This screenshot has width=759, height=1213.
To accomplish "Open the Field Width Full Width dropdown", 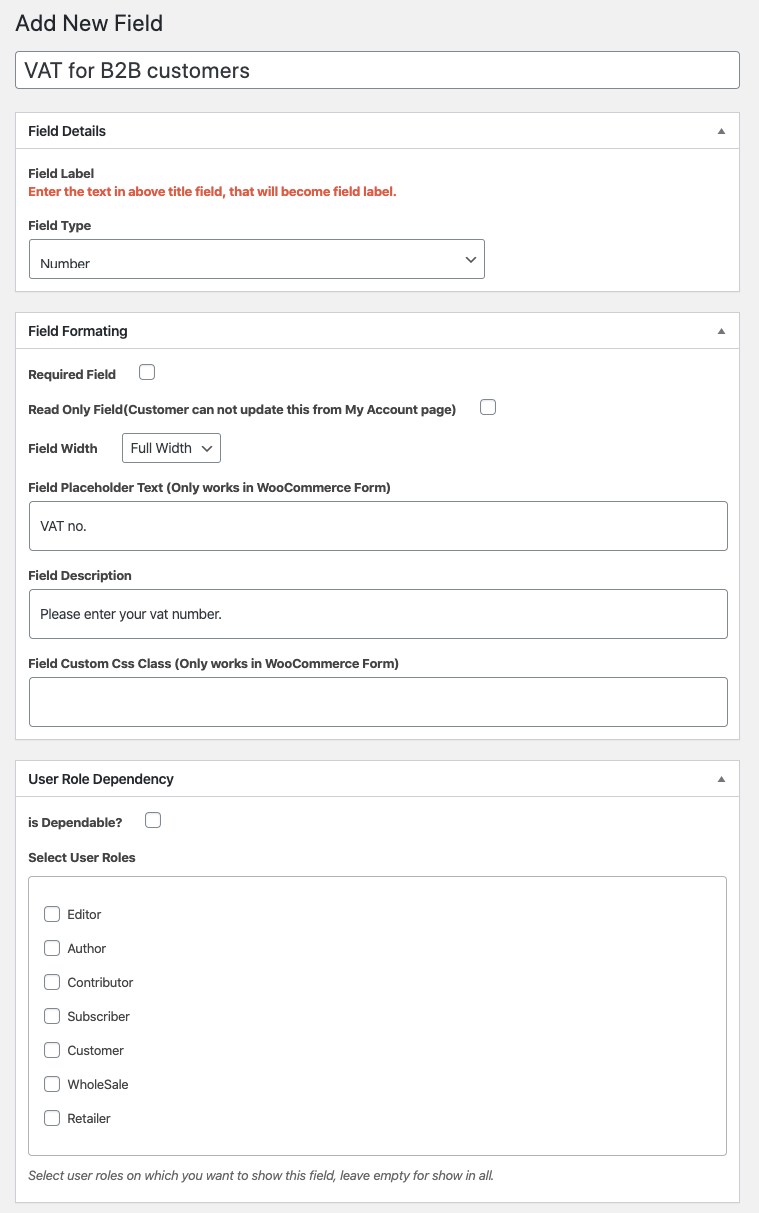I will coord(171,448).
